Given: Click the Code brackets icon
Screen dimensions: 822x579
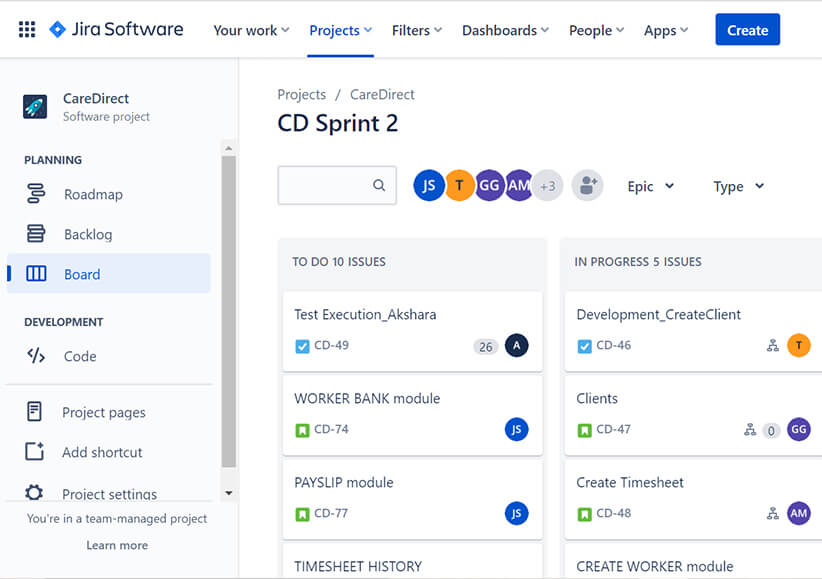Looking at the screenshot, I should (36, 356).
